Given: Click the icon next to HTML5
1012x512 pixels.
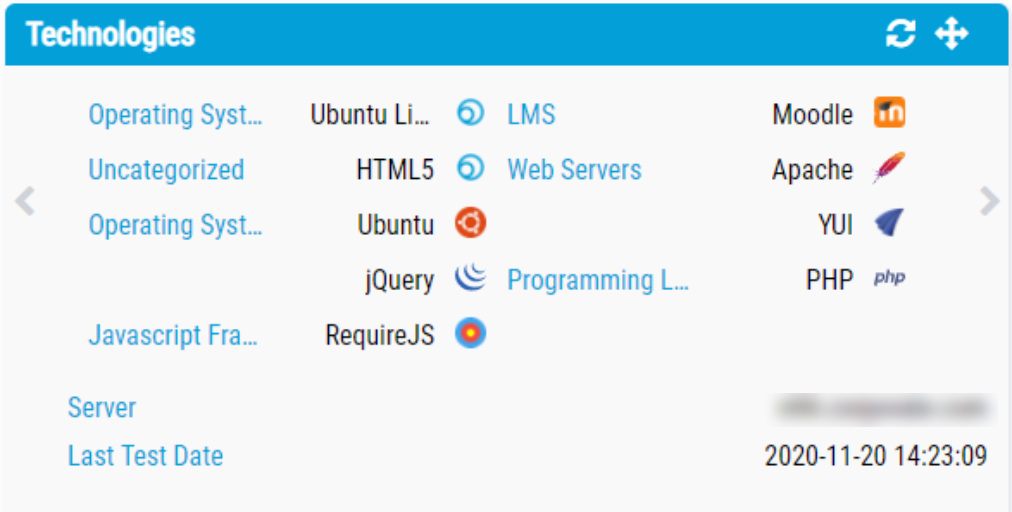Looking at the screenshot, I should [x=471, y=168].
